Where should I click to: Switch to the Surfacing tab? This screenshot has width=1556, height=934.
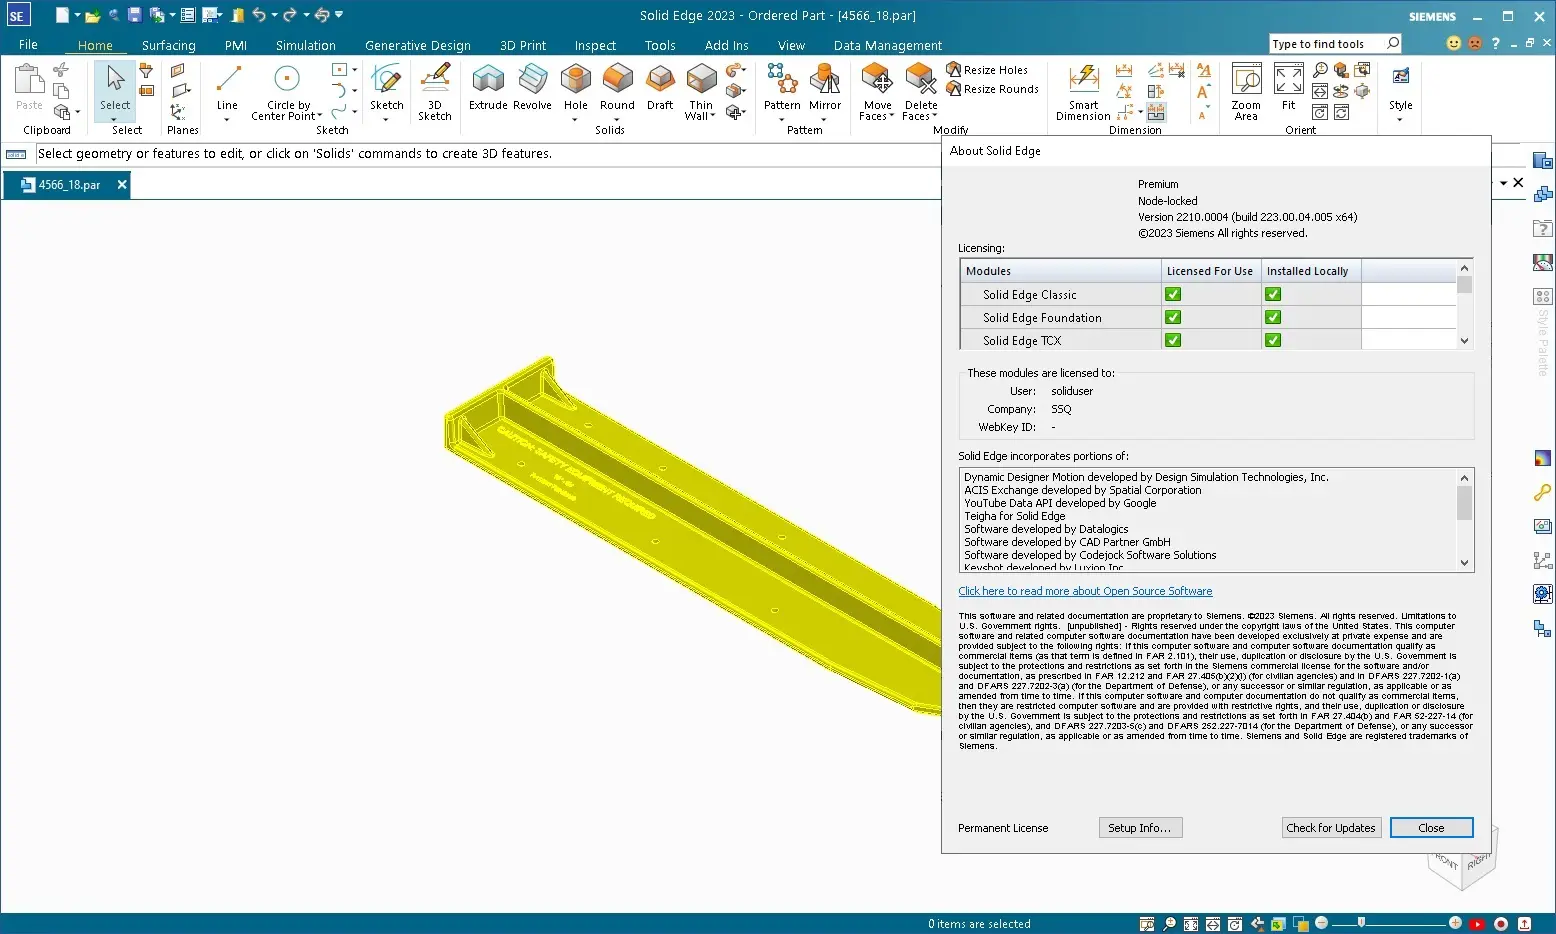coord(168,45)
